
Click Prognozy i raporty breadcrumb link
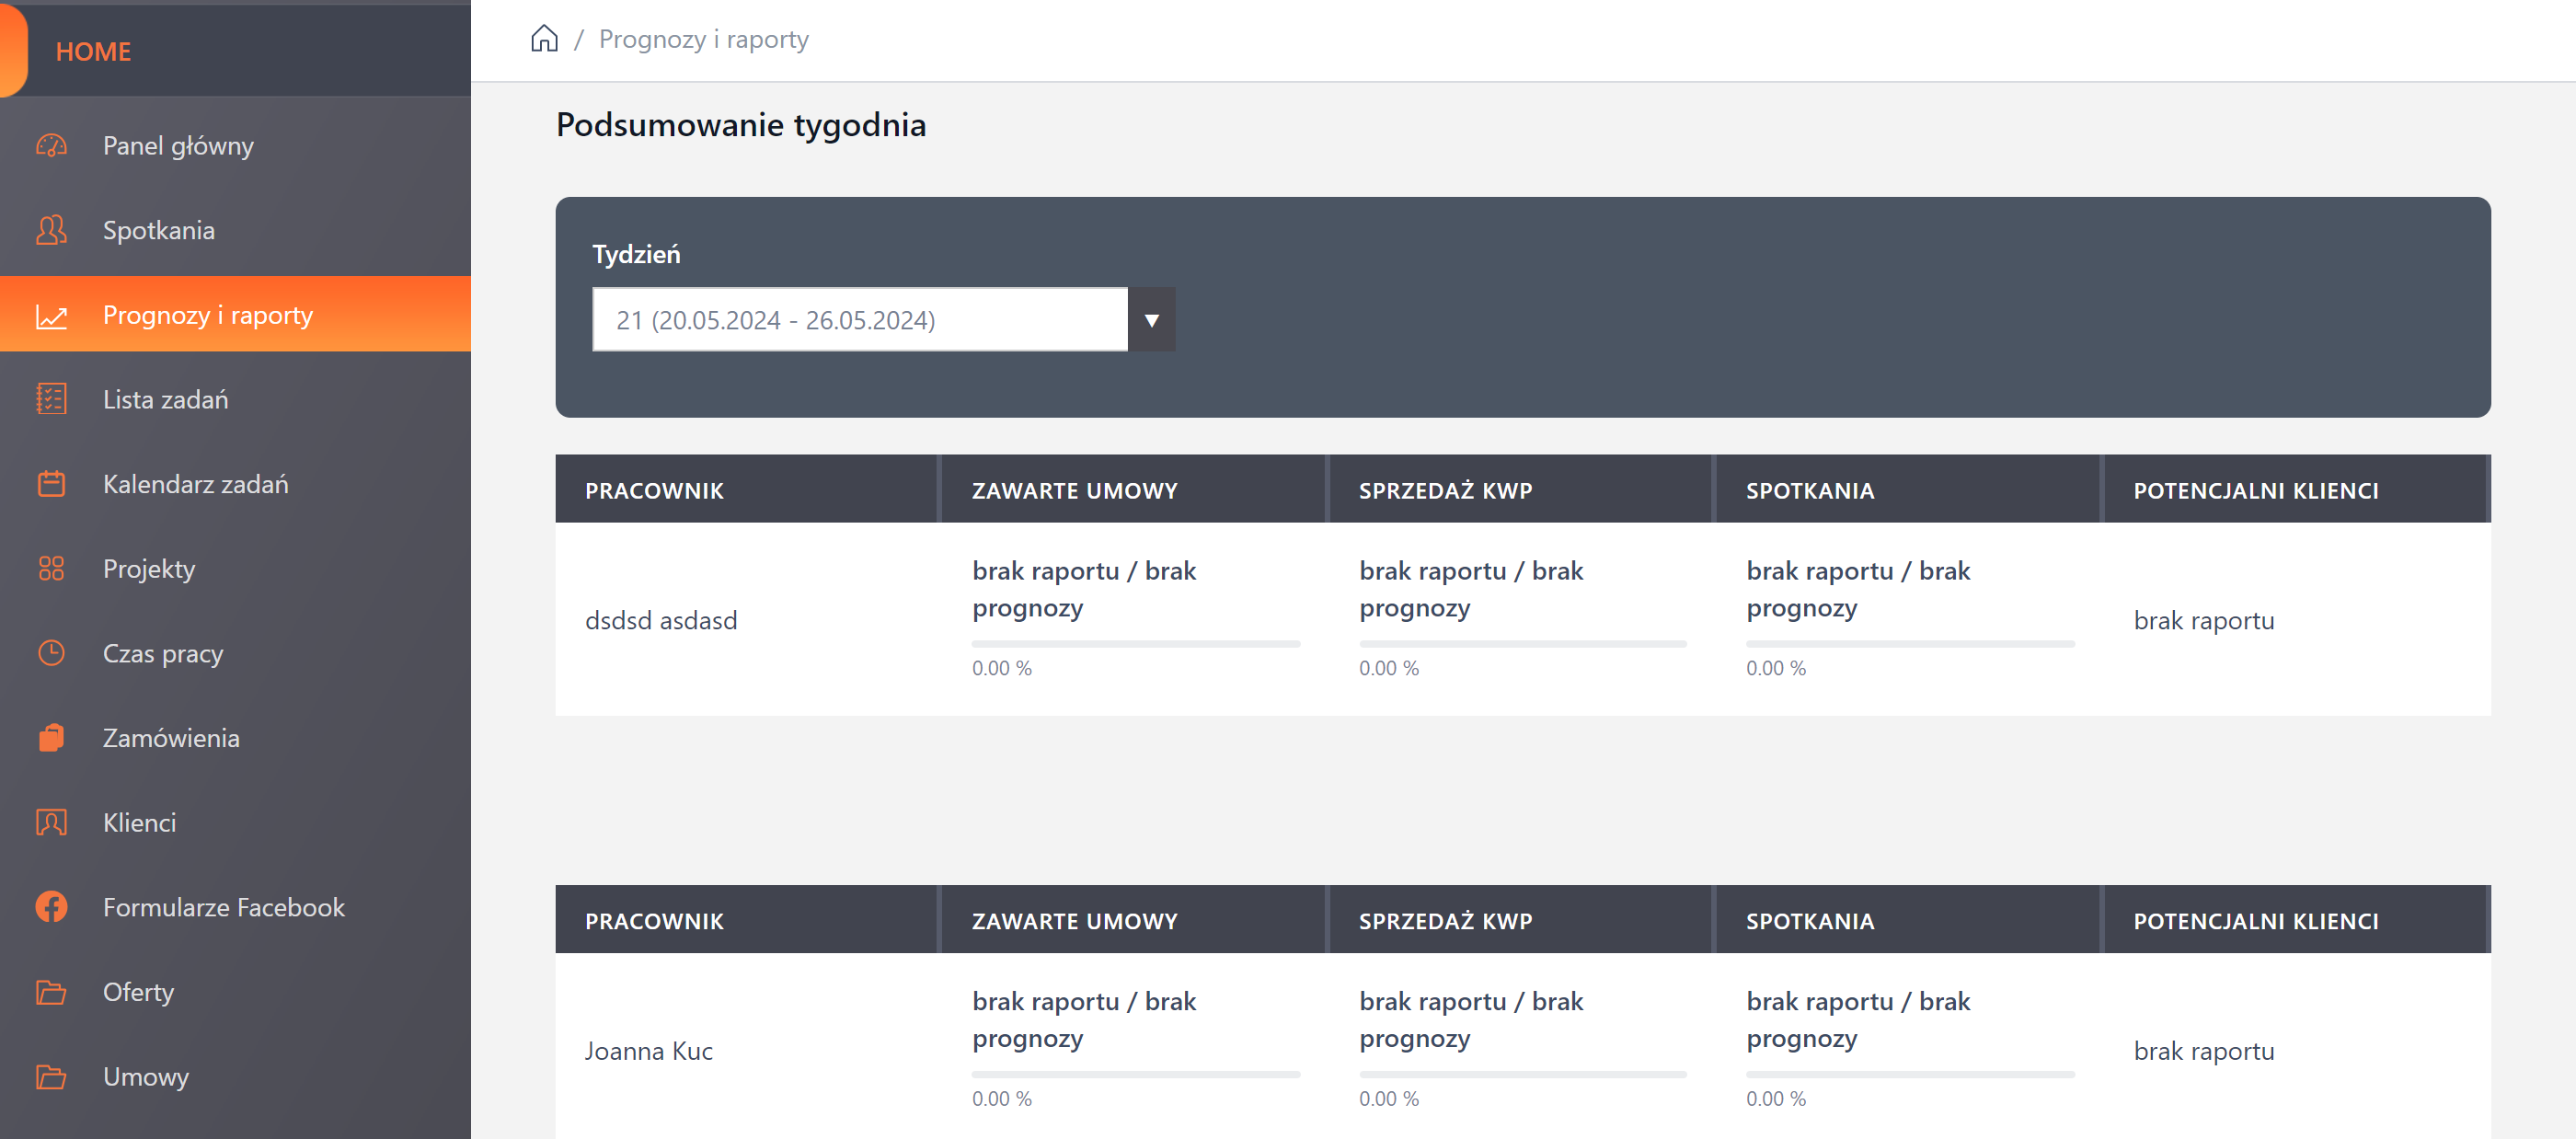(x=703, y=39)
